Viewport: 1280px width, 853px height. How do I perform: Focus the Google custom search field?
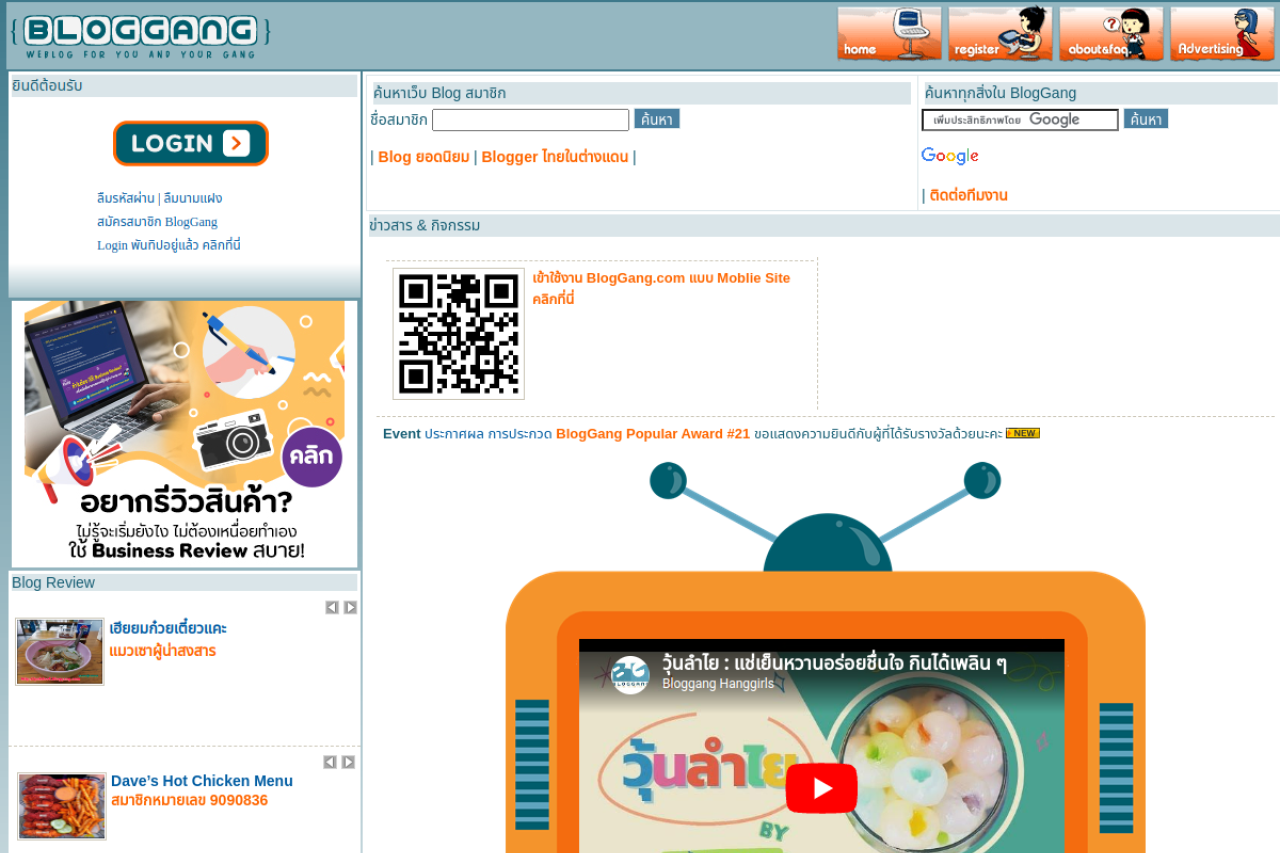[1020, 120]
